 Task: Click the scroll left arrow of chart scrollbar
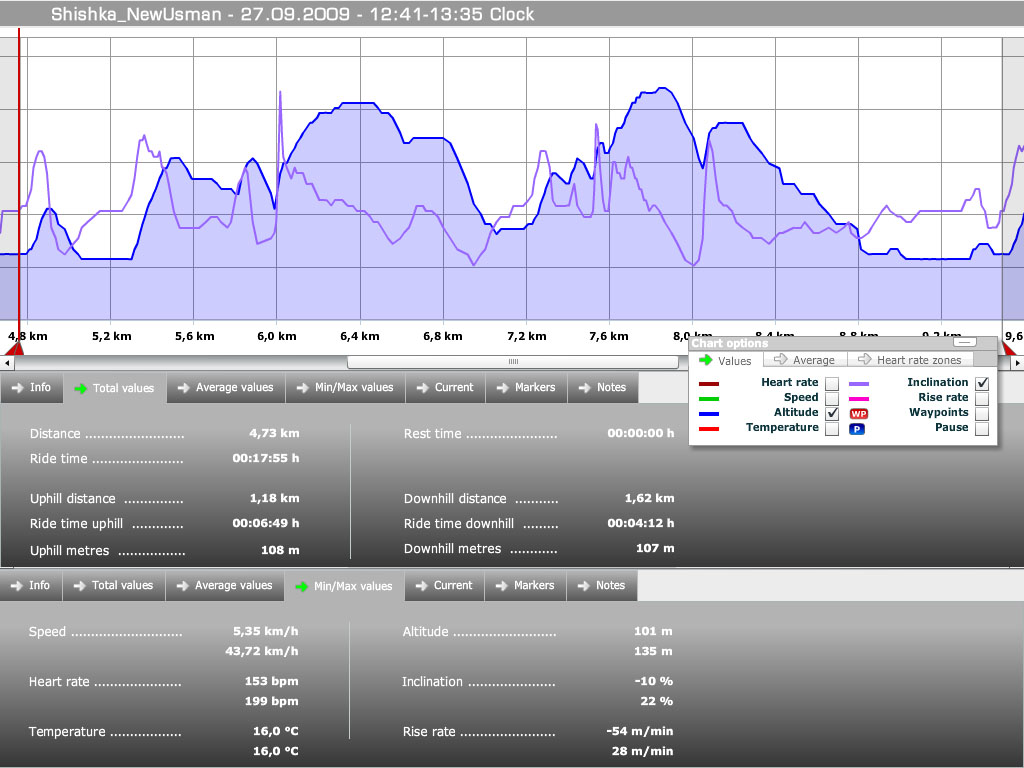click(6, 363)
